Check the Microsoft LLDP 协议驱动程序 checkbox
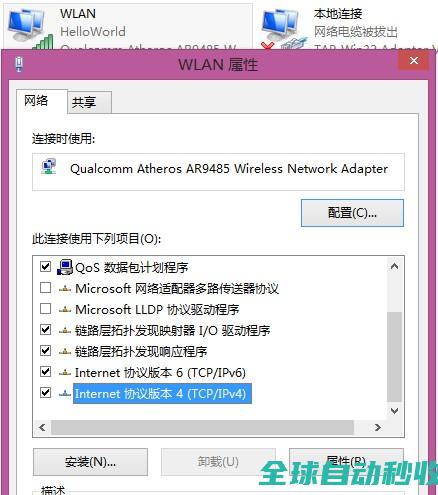Viewport: 438px width, 495px height. pyautogui.click(x=45, y=308)
